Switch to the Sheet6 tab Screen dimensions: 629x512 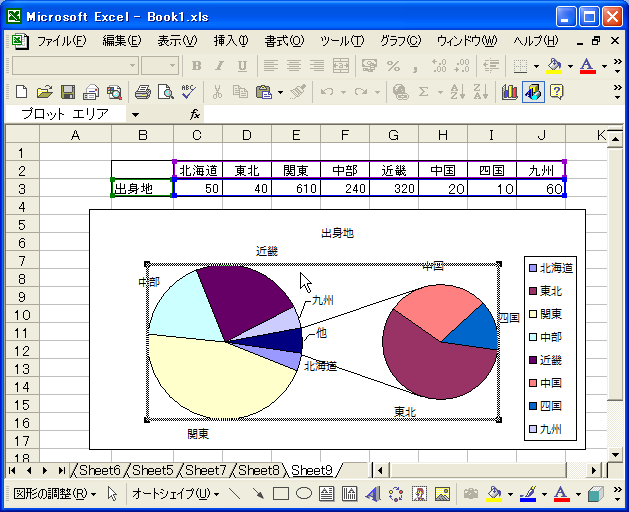click(x=99, y=470)
